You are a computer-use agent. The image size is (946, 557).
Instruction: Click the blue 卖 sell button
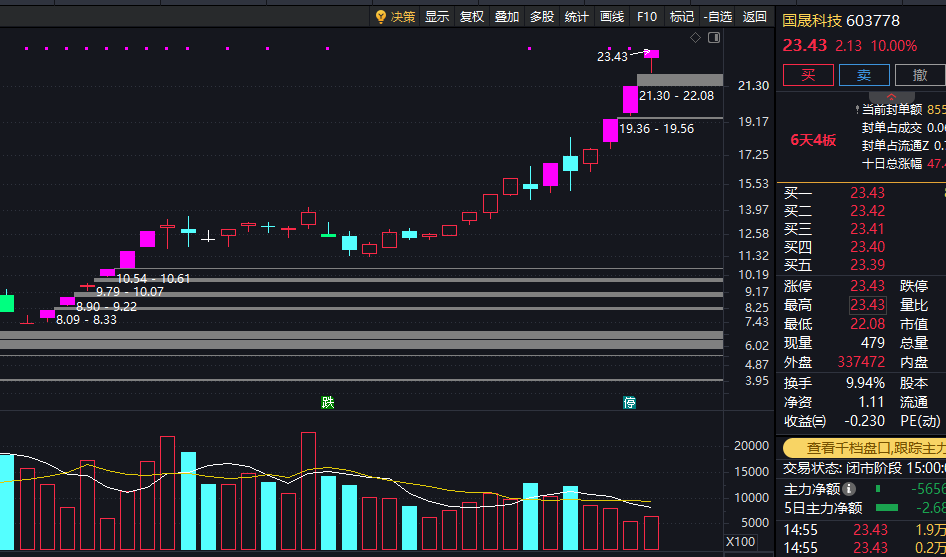864,75
